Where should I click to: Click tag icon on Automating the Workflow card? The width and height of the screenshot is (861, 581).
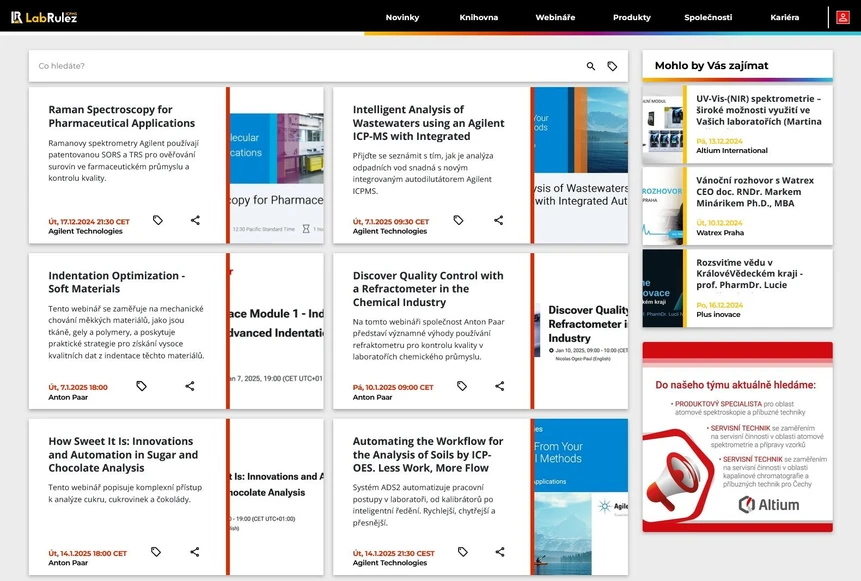(463, 552)
